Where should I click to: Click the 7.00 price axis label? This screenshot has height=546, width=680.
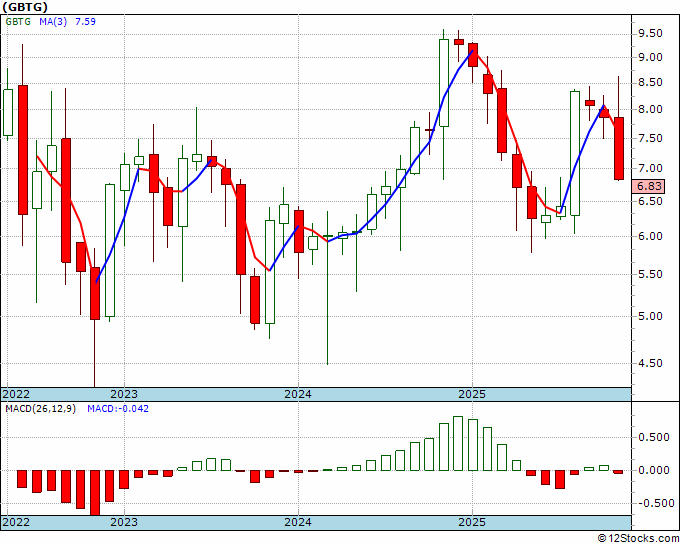(650, 168)
